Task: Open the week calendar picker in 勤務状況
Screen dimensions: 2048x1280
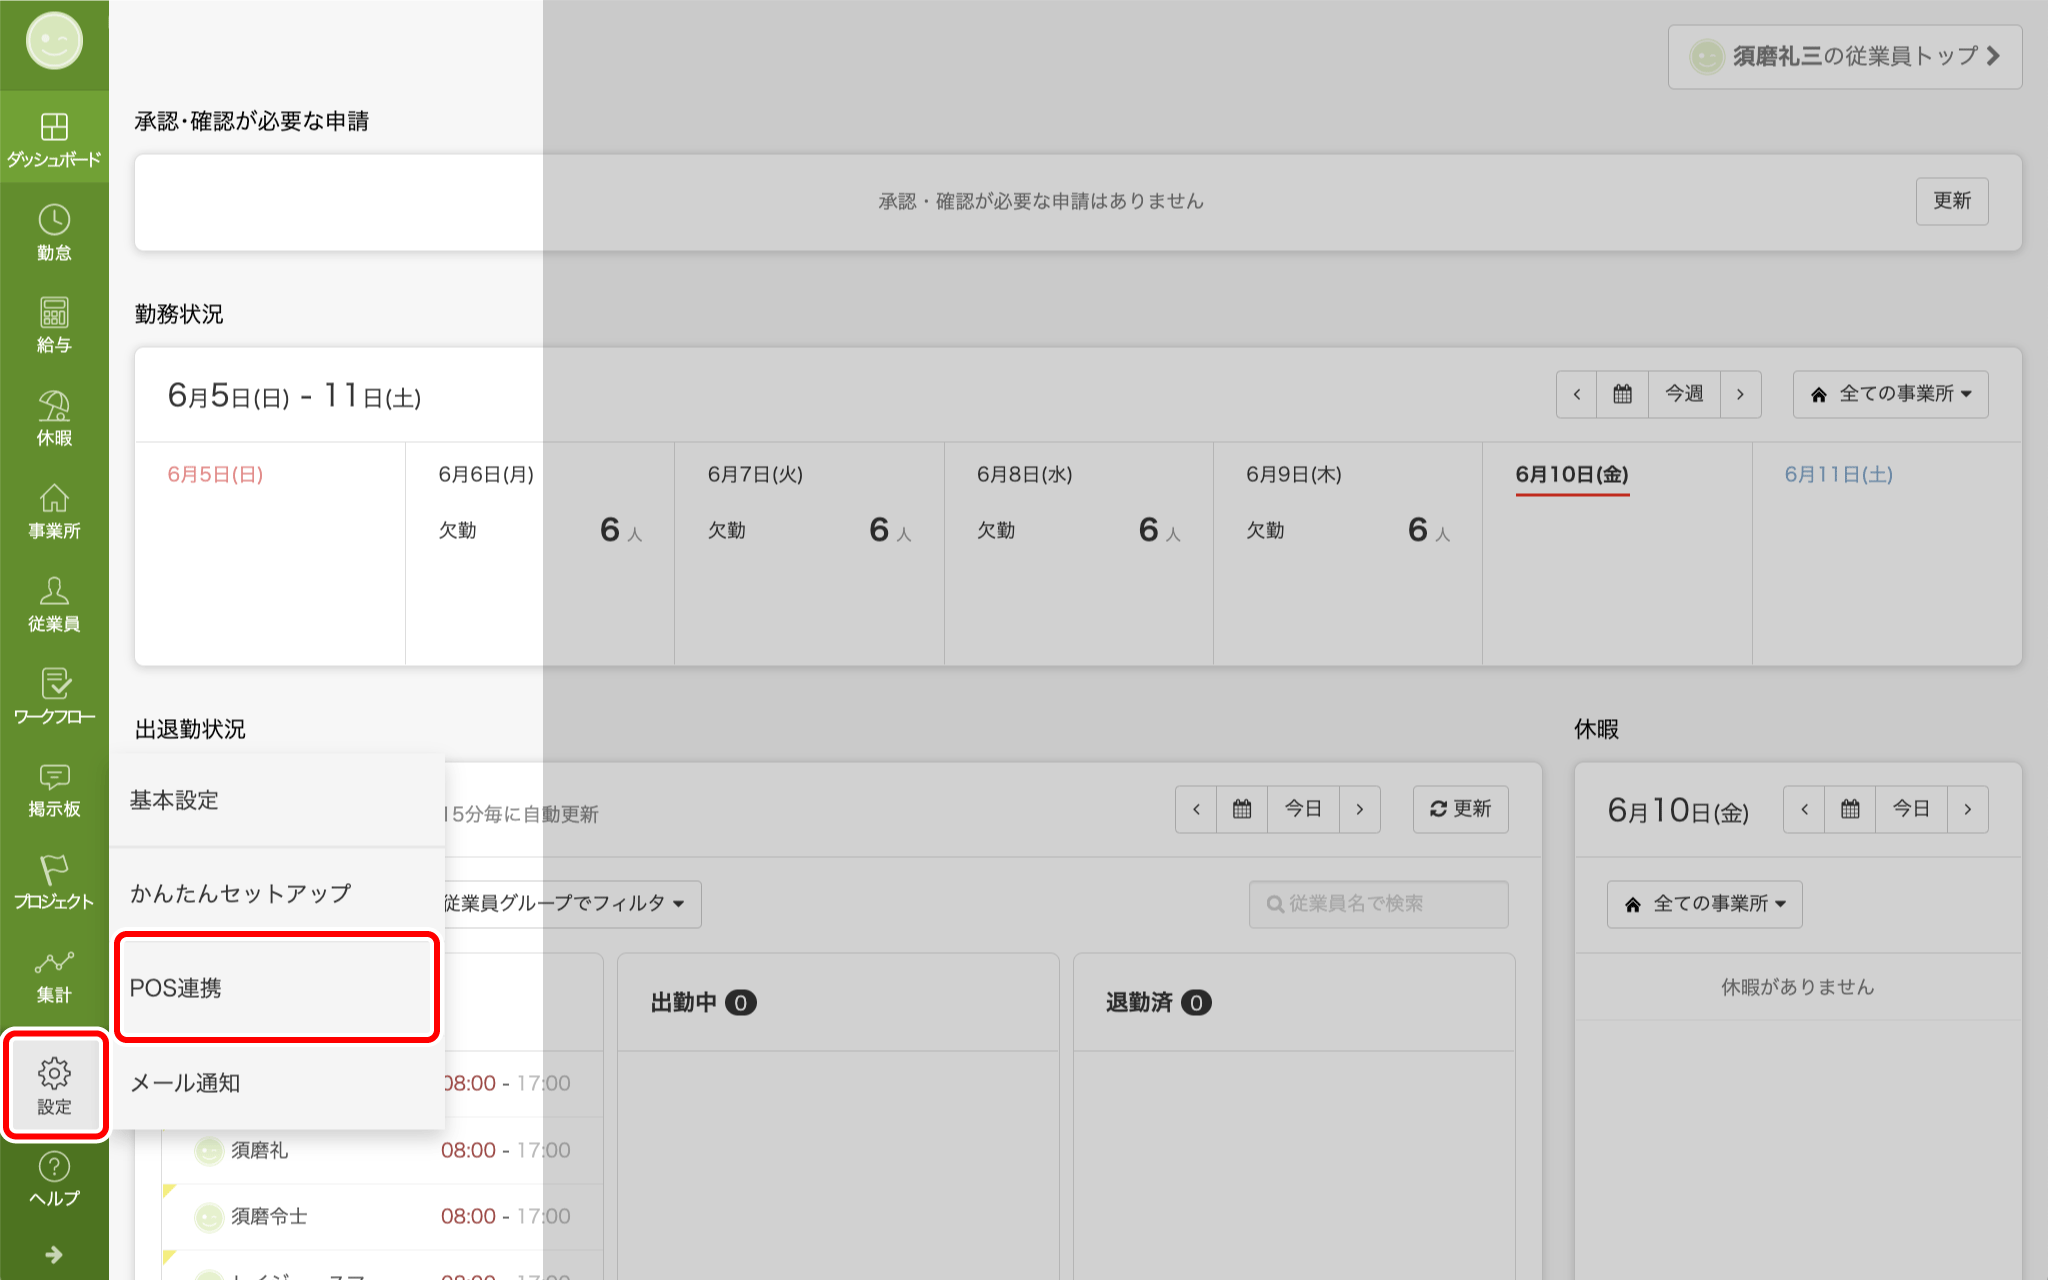Action: coord(1622,394)
